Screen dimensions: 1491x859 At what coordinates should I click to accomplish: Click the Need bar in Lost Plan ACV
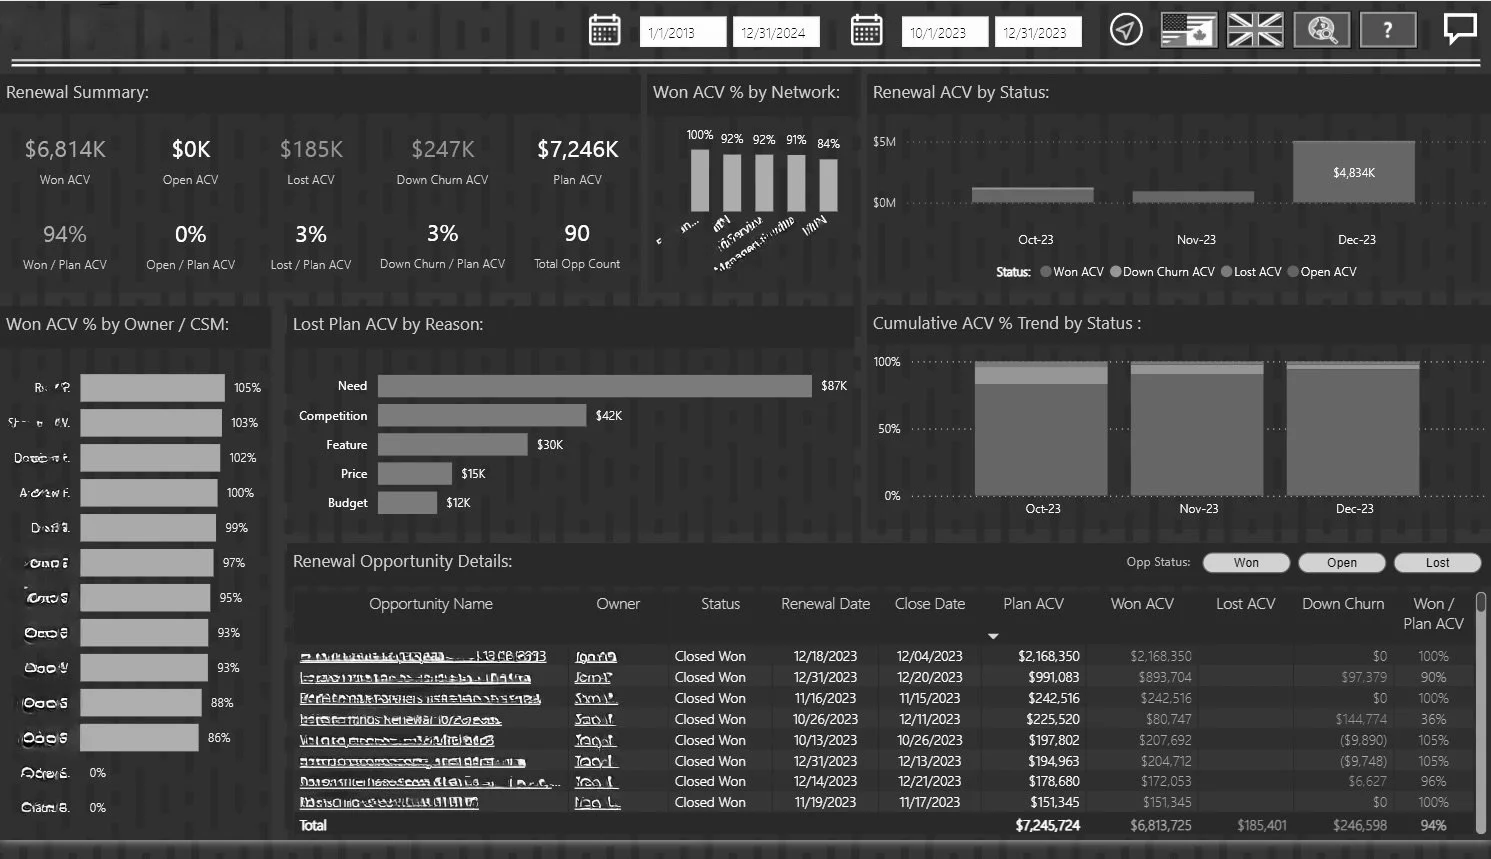click(x=595, y=386)
